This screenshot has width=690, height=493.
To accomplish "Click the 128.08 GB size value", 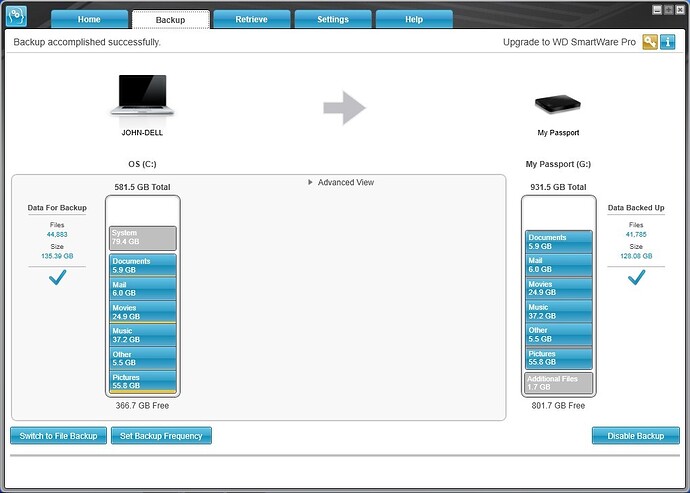I will coord(636,256).
